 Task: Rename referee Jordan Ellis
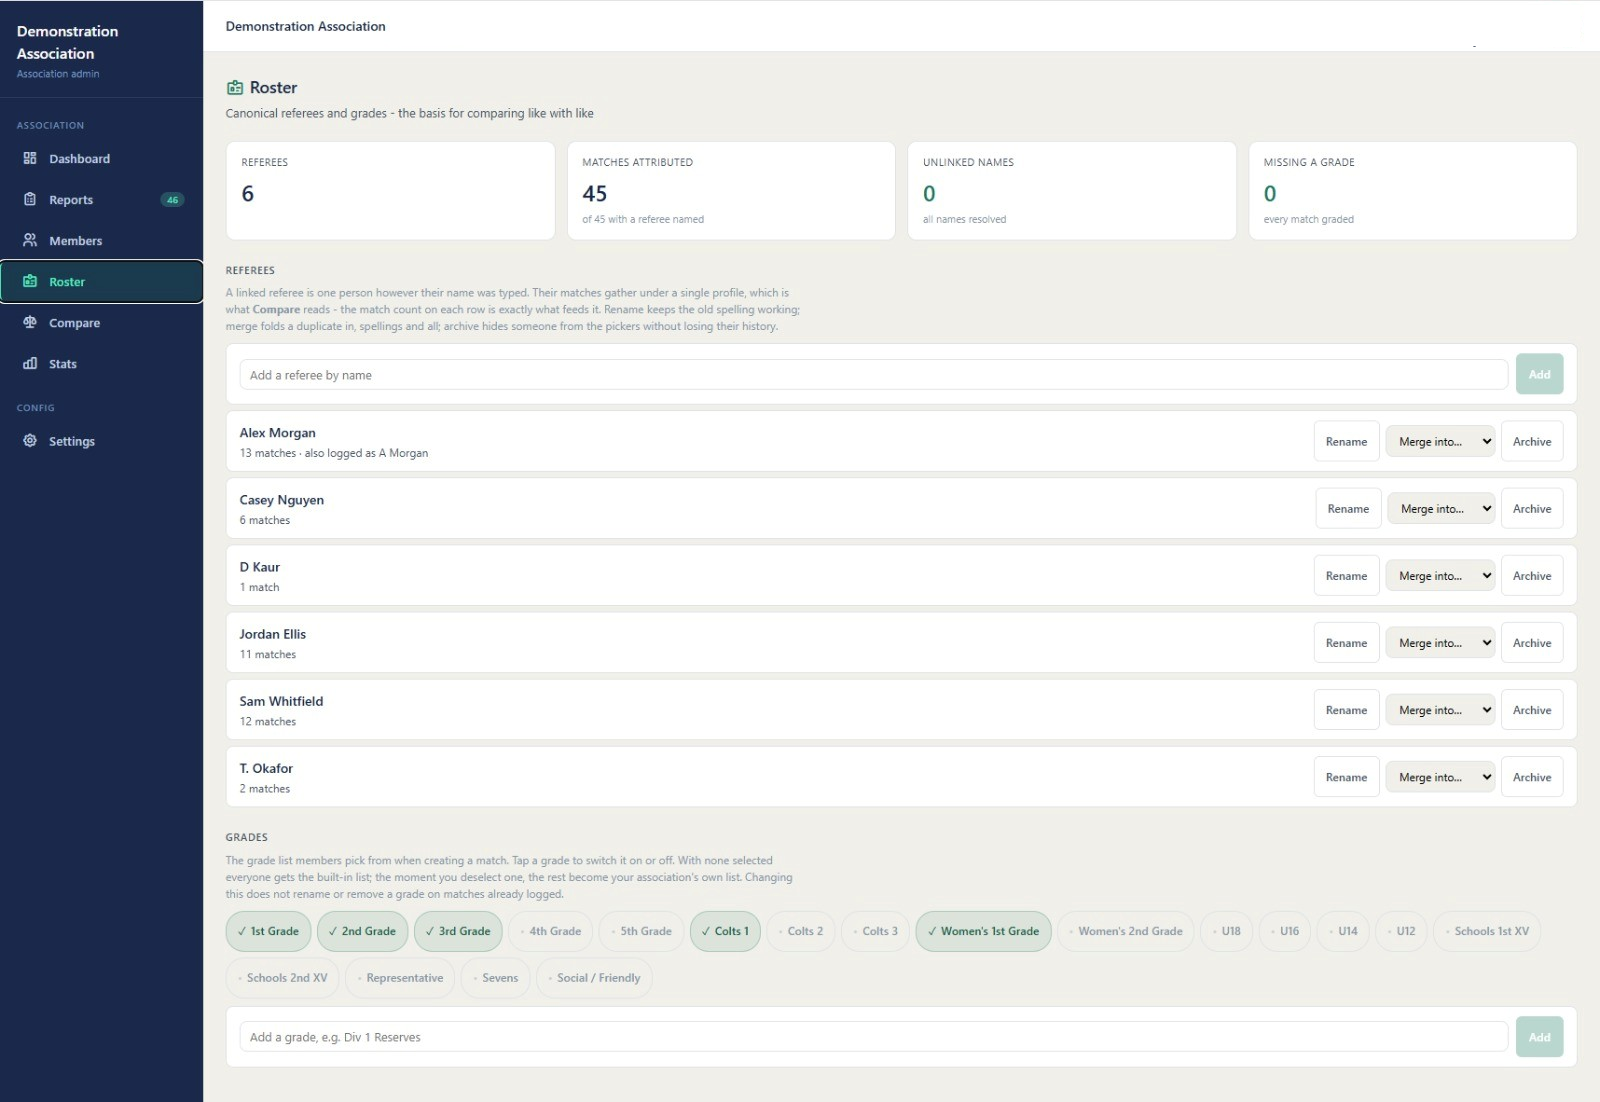pos(1346,642)
